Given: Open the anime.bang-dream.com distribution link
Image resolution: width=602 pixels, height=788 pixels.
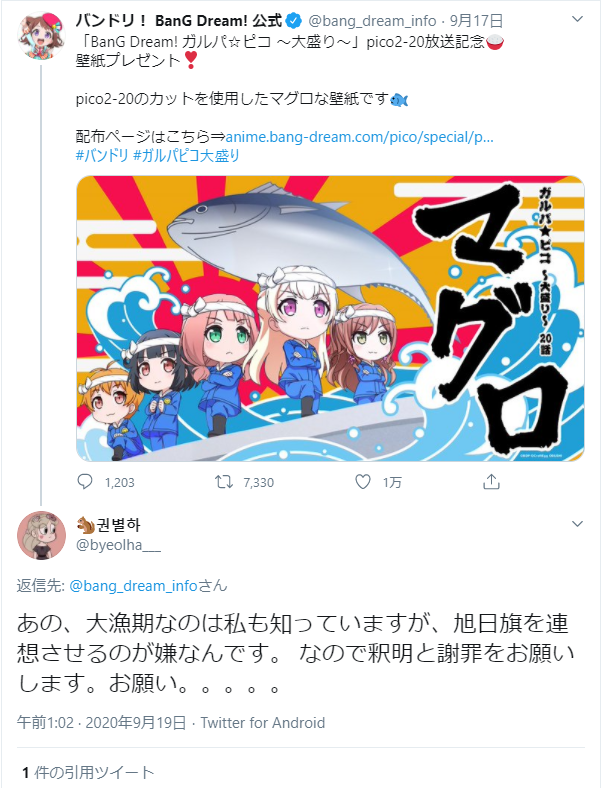Looking at the screenshot, I should 359,137.
